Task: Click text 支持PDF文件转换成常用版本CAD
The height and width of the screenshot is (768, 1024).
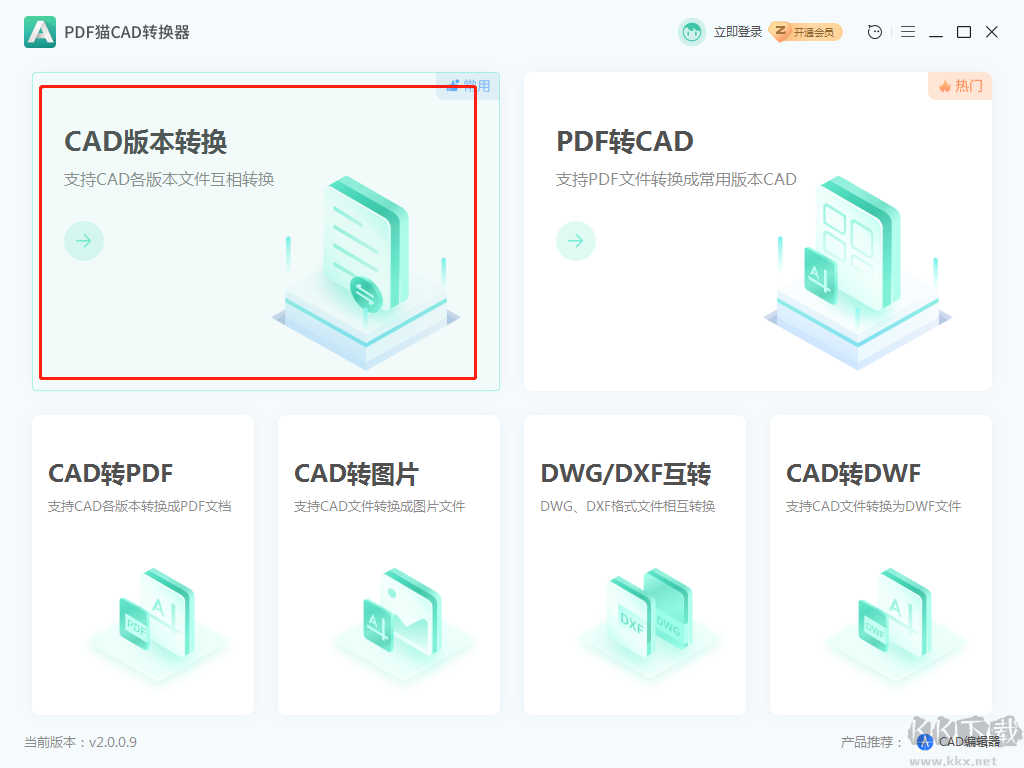Action: click(676, 180)
